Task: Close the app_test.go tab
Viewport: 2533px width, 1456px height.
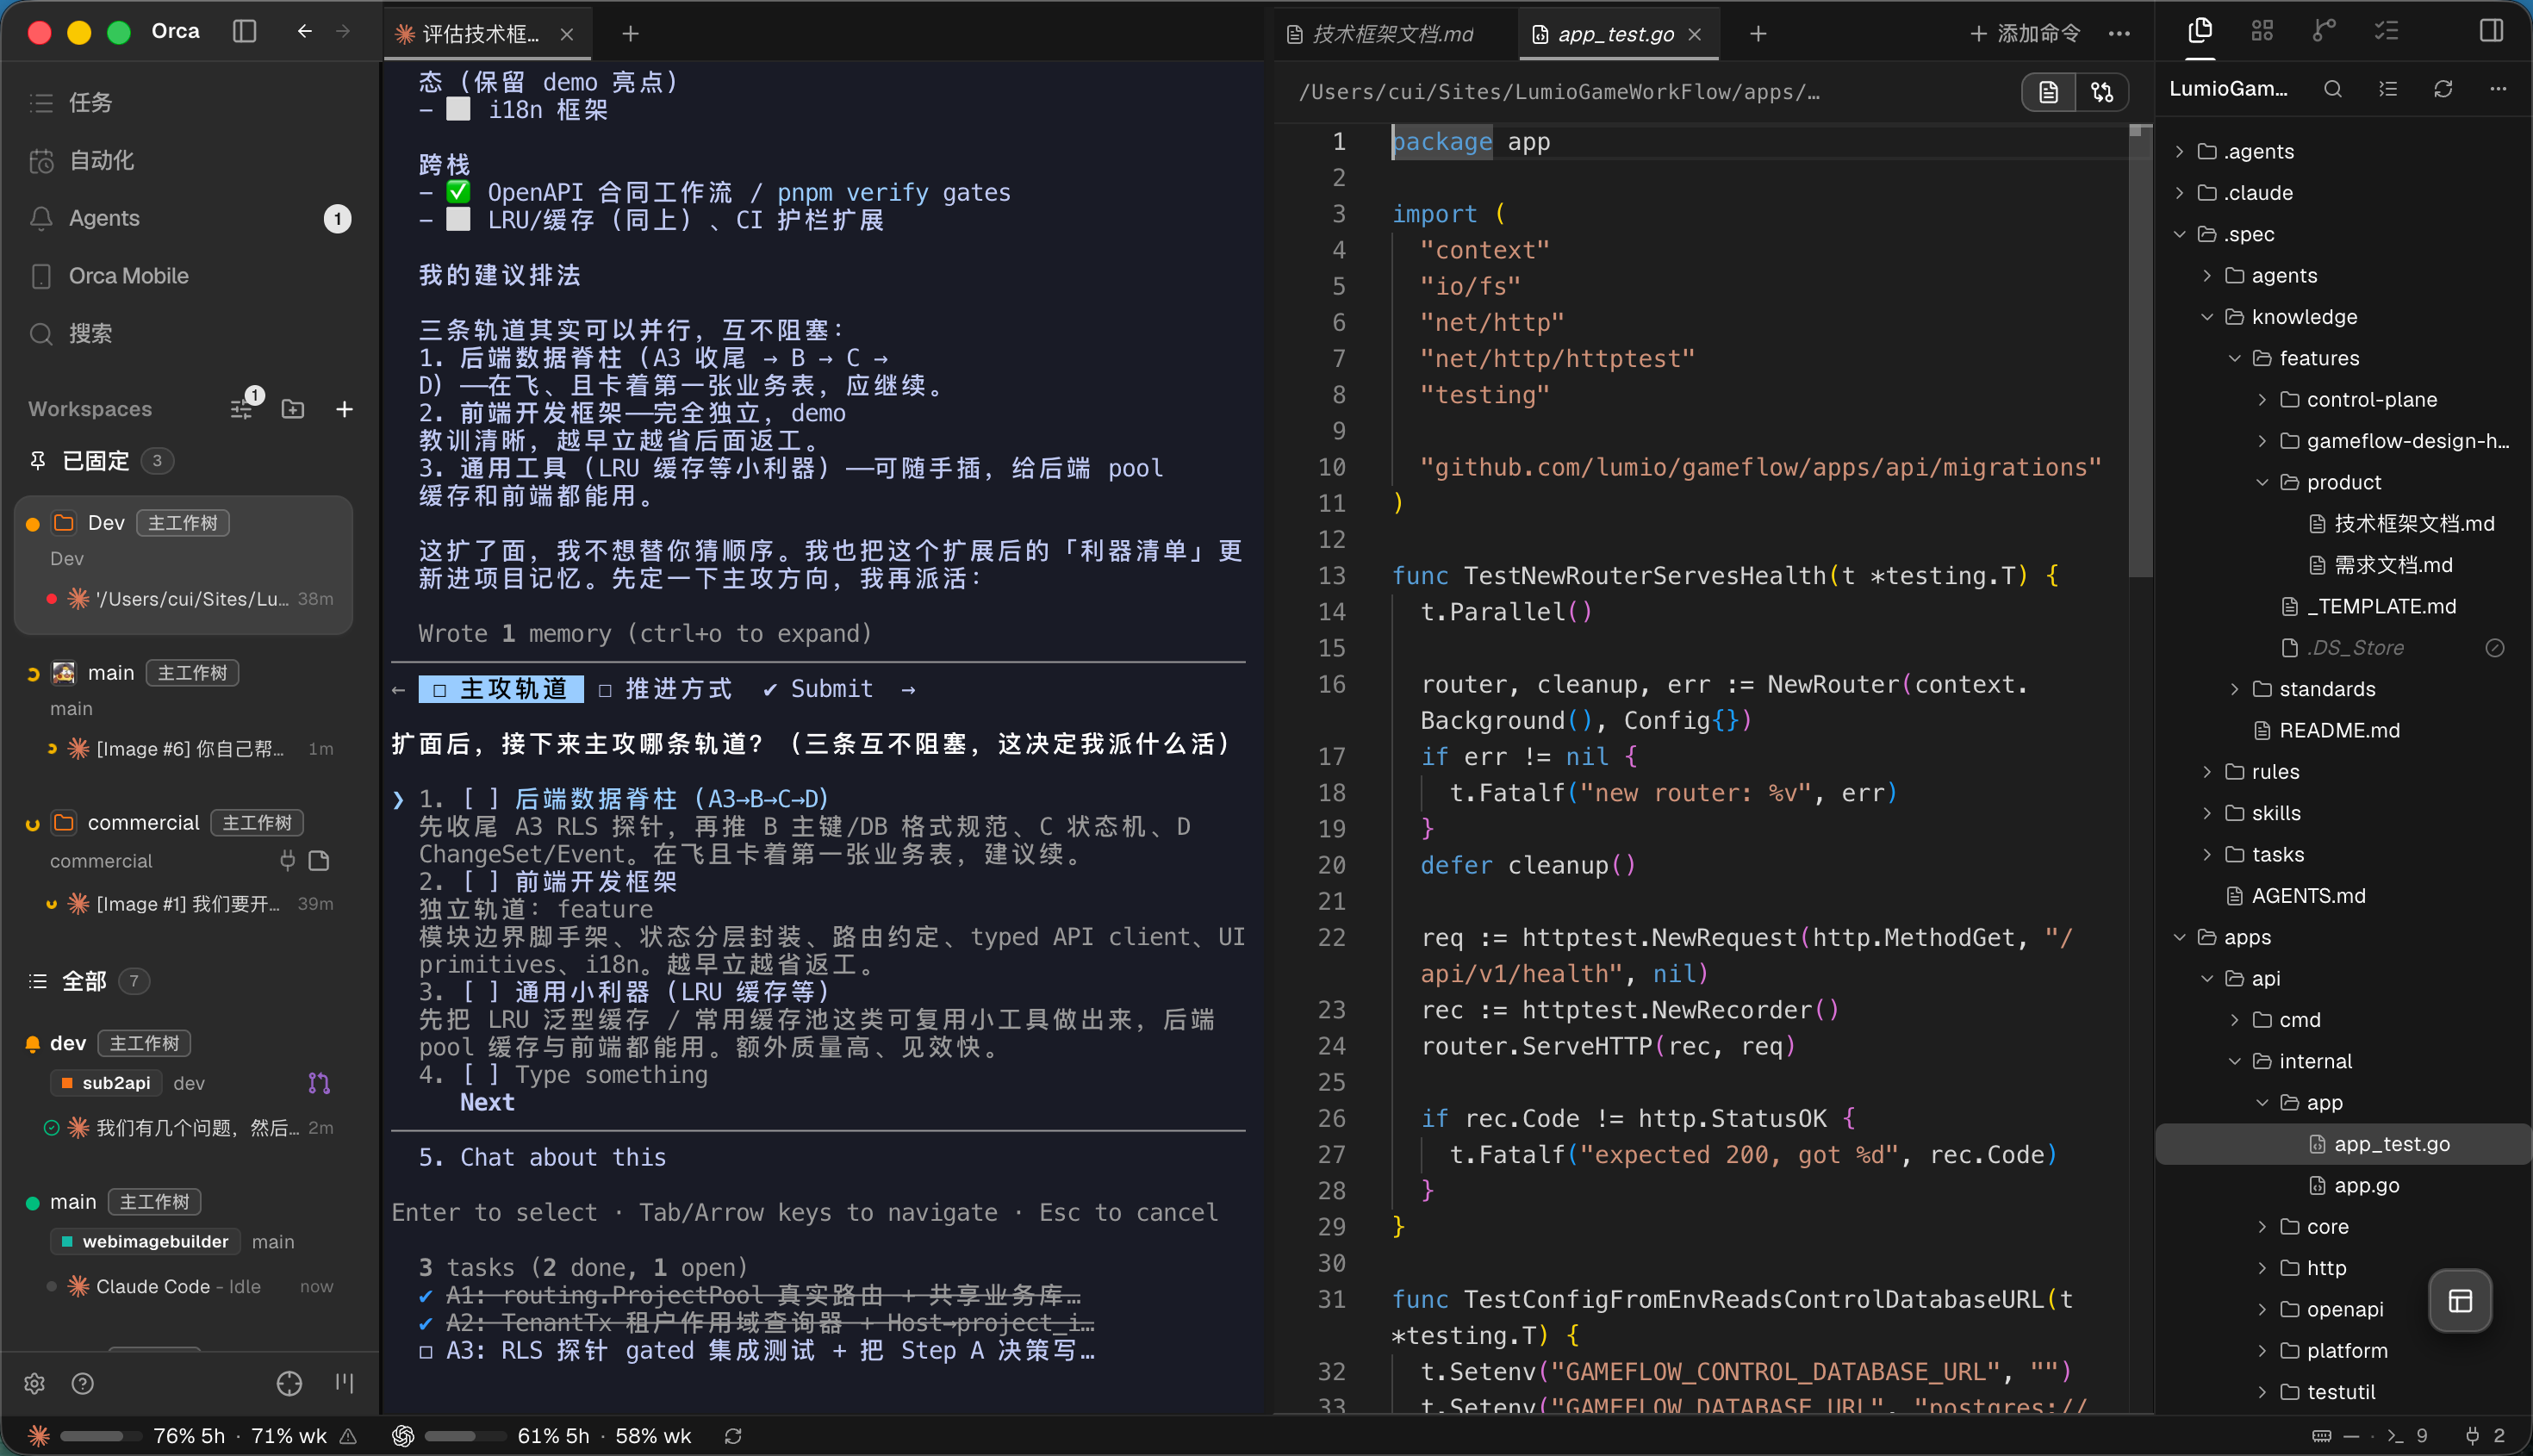Action: [x=1694, y=34]
